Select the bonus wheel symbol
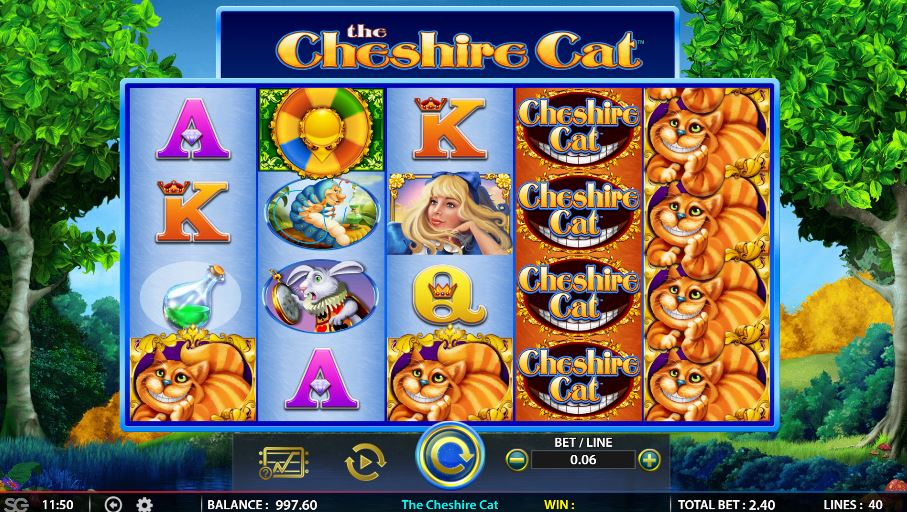 click(x=322, y=130)
